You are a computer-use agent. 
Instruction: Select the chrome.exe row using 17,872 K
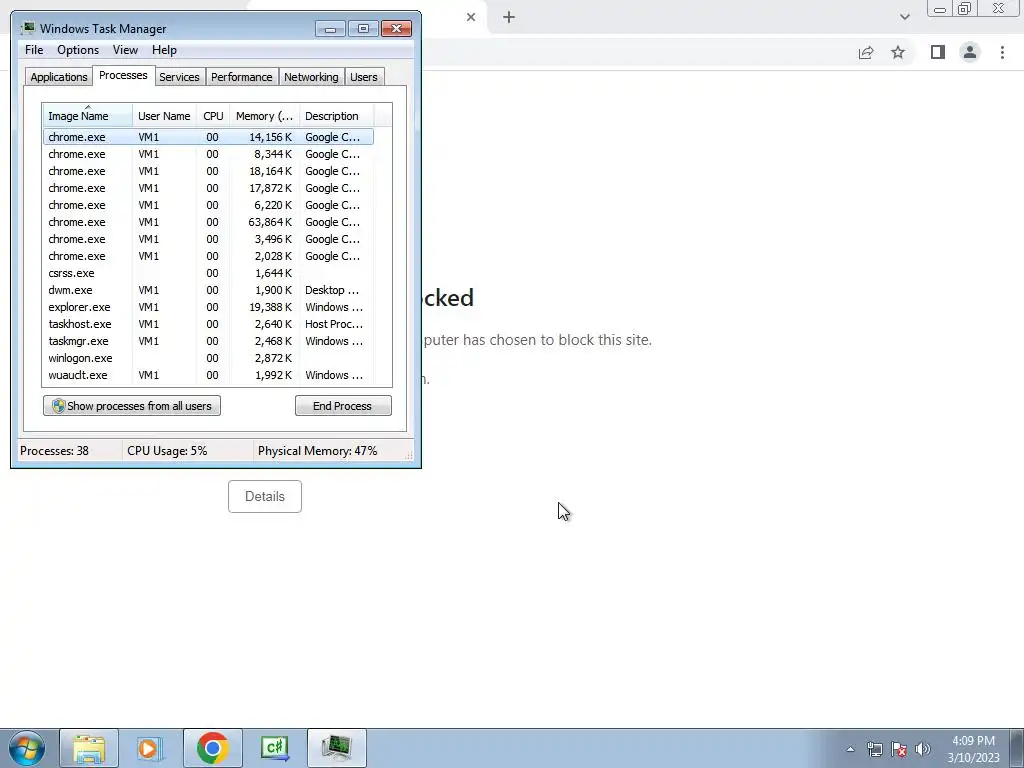208,188
